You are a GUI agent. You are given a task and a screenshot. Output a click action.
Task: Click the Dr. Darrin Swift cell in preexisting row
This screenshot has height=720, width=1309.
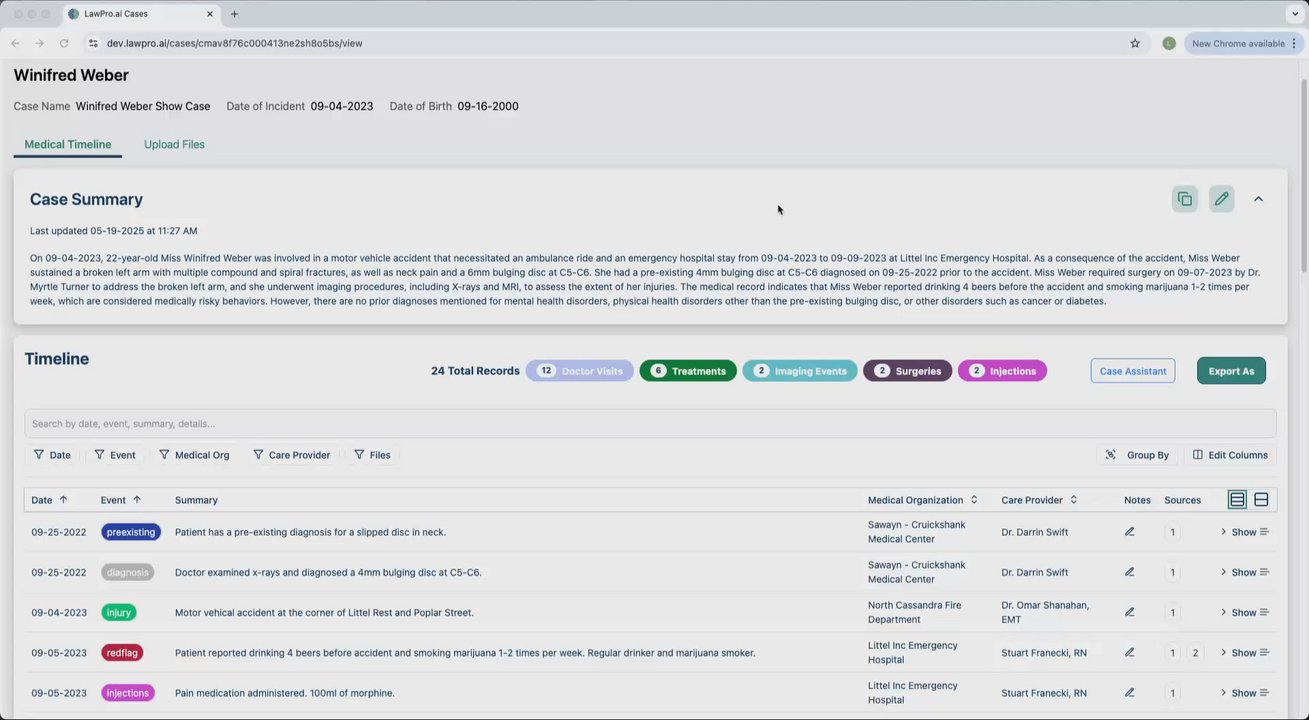[1035, 532]
